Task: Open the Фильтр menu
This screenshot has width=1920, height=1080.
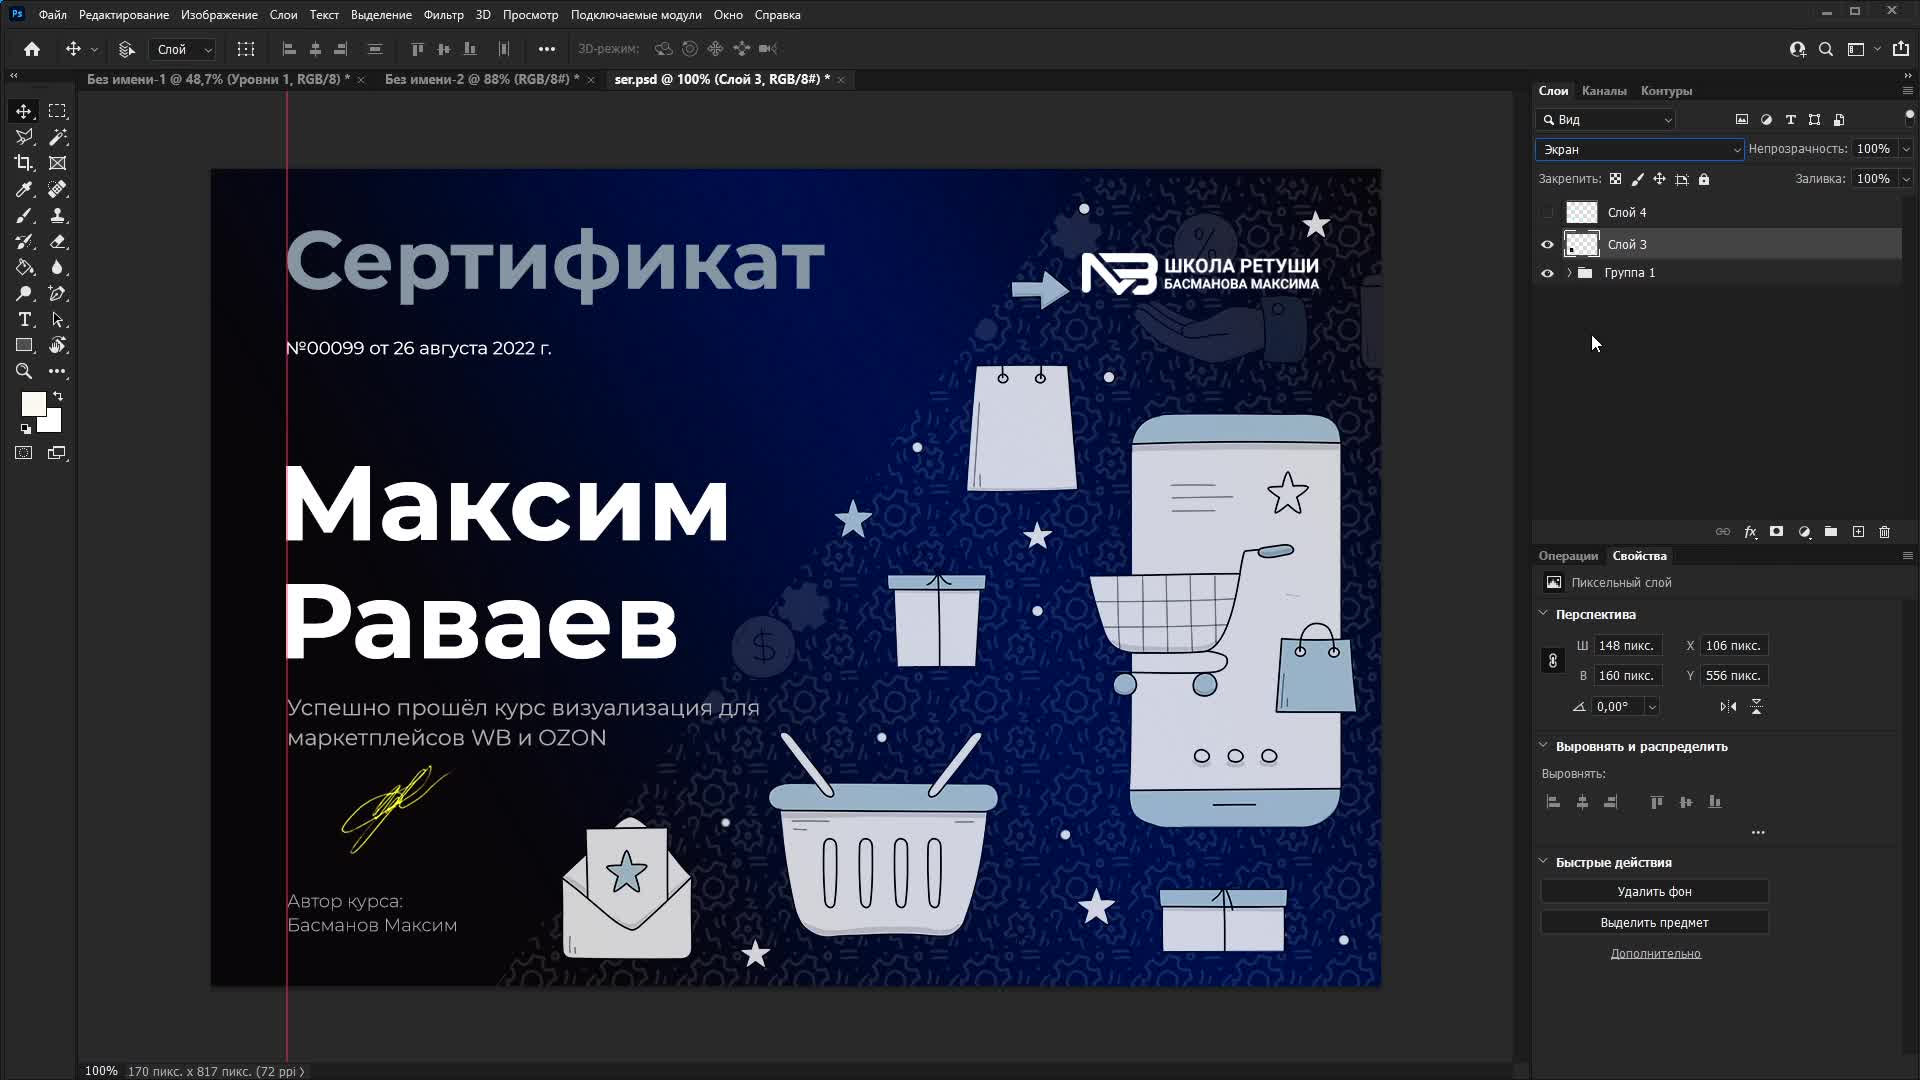Action: (x=443, y=15)
